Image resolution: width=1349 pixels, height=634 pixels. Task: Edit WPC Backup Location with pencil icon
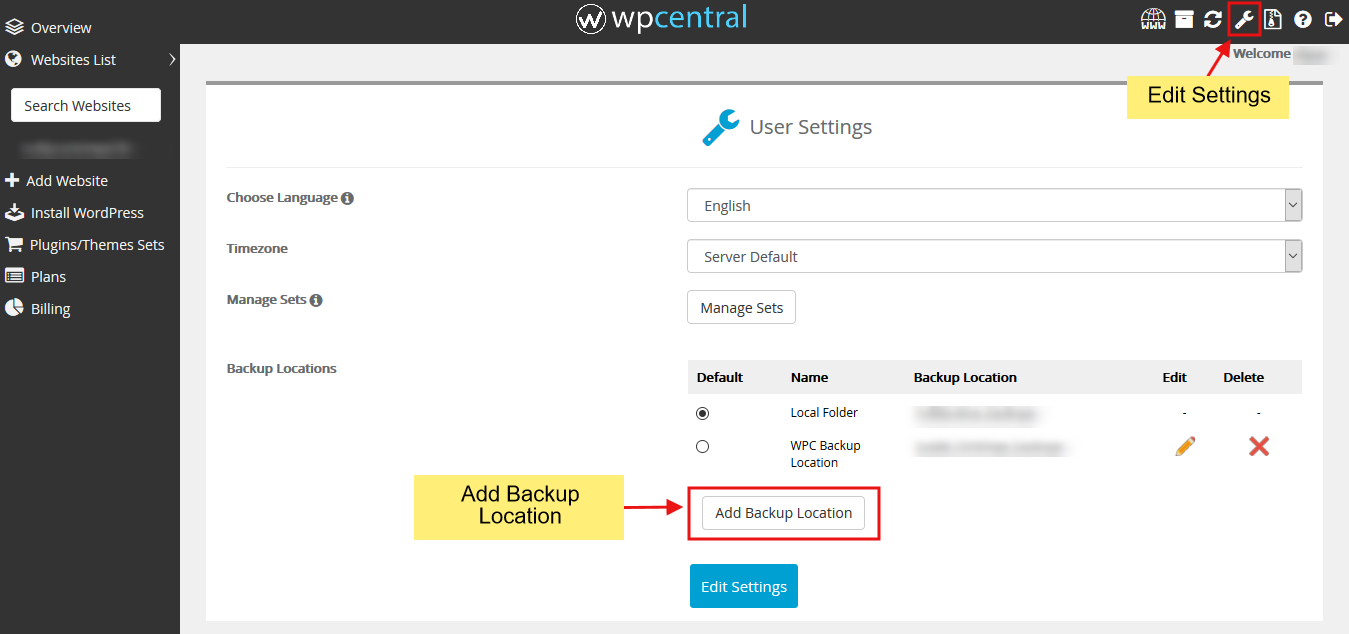click(x=1185, y=447)
